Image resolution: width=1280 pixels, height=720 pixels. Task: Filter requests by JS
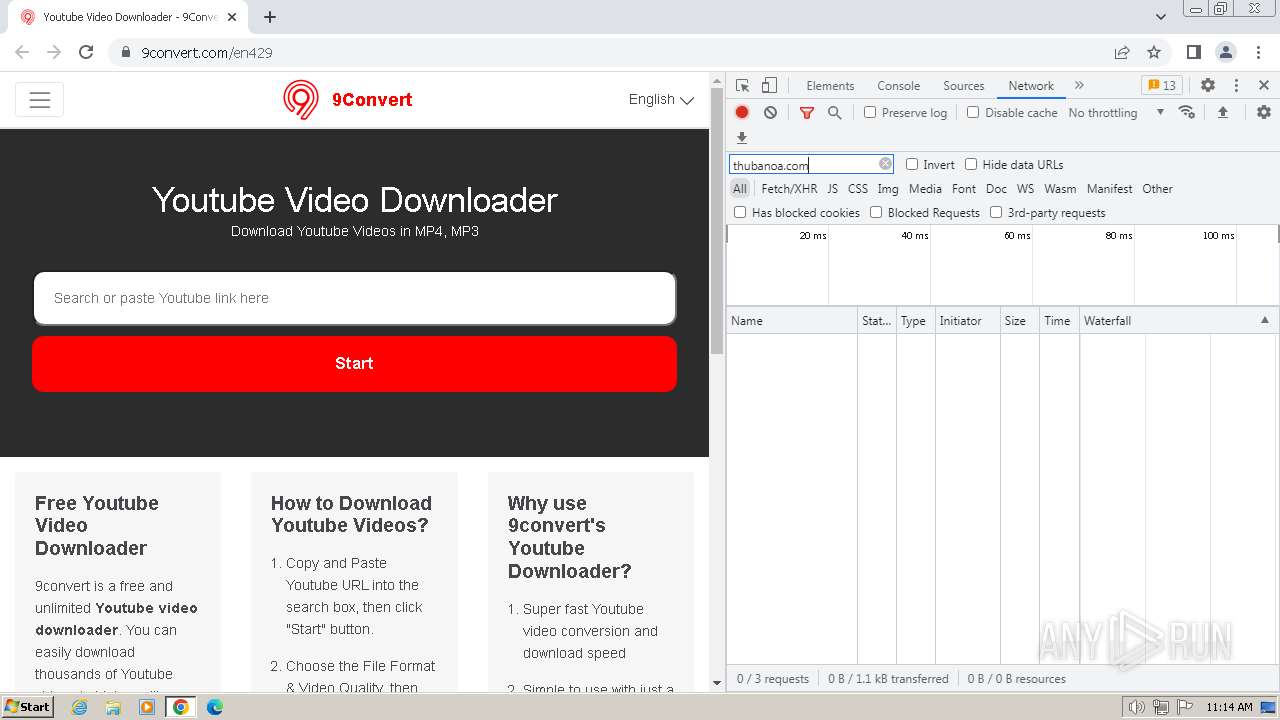[x=832, y=189]
